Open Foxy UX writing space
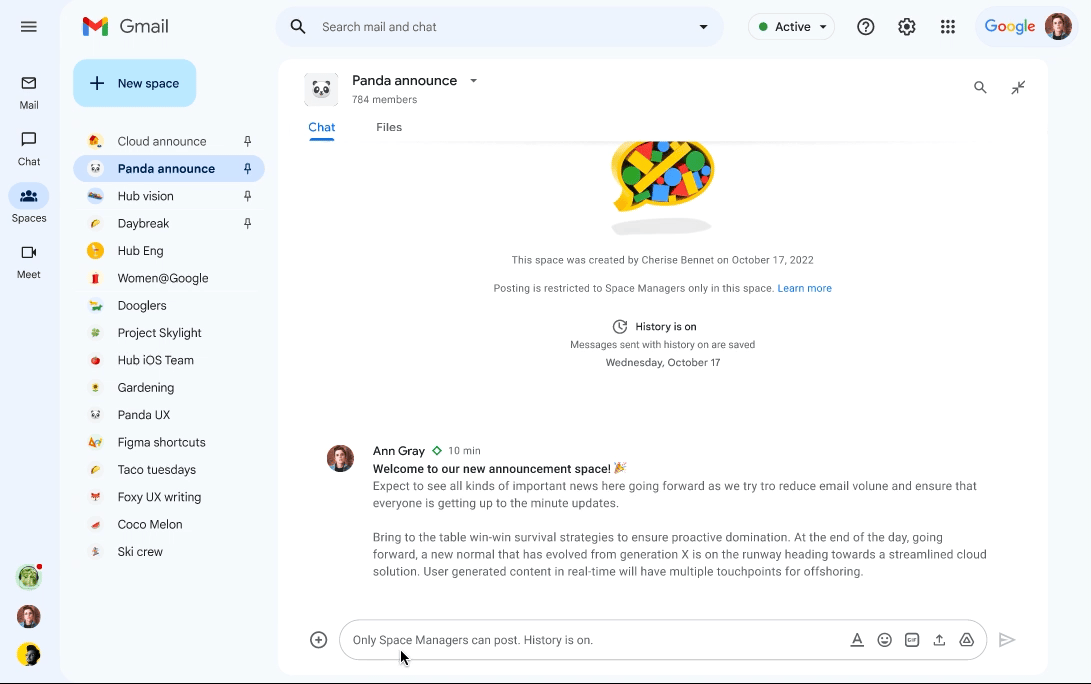Viewport: 1091px width, 684px height. [169, 497]
